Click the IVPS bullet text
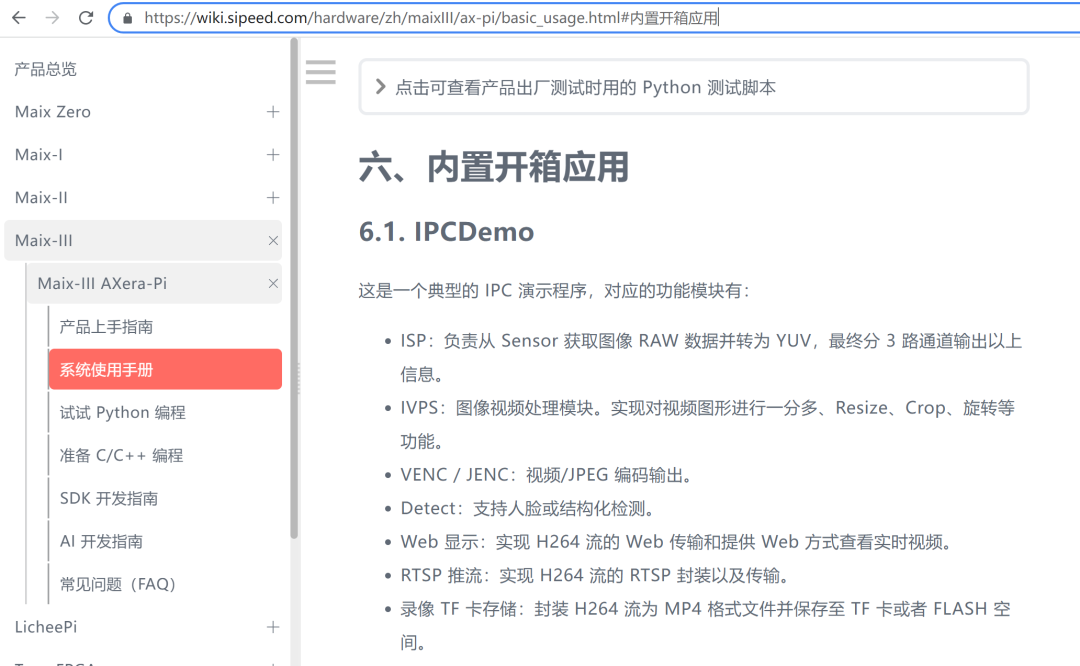The height and width of the screenshot is (666, 1080). coord(707,424)
